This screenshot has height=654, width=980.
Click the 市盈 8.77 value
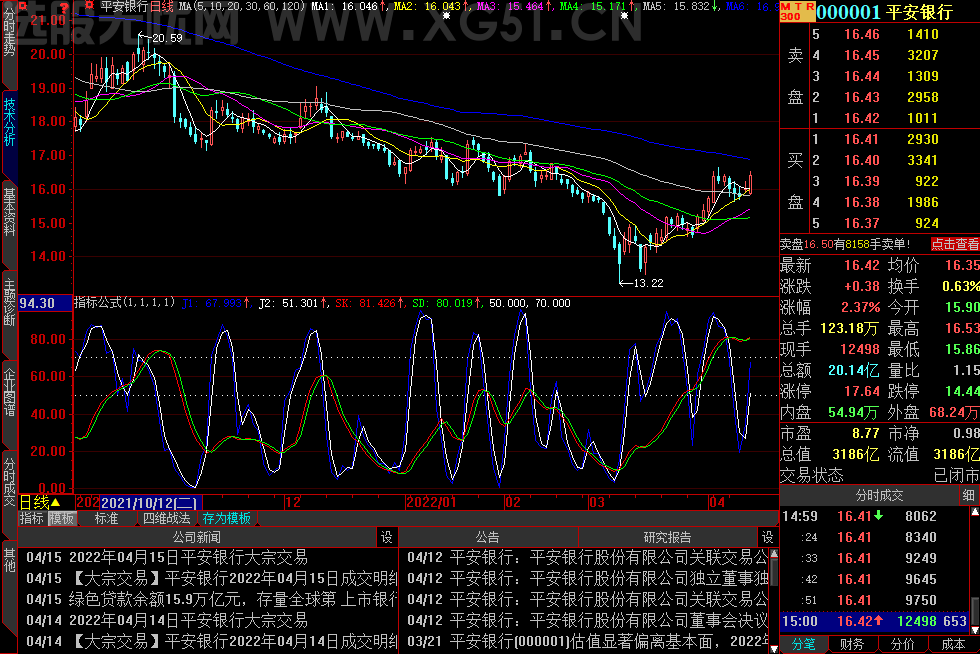click(x=866, y=433)
